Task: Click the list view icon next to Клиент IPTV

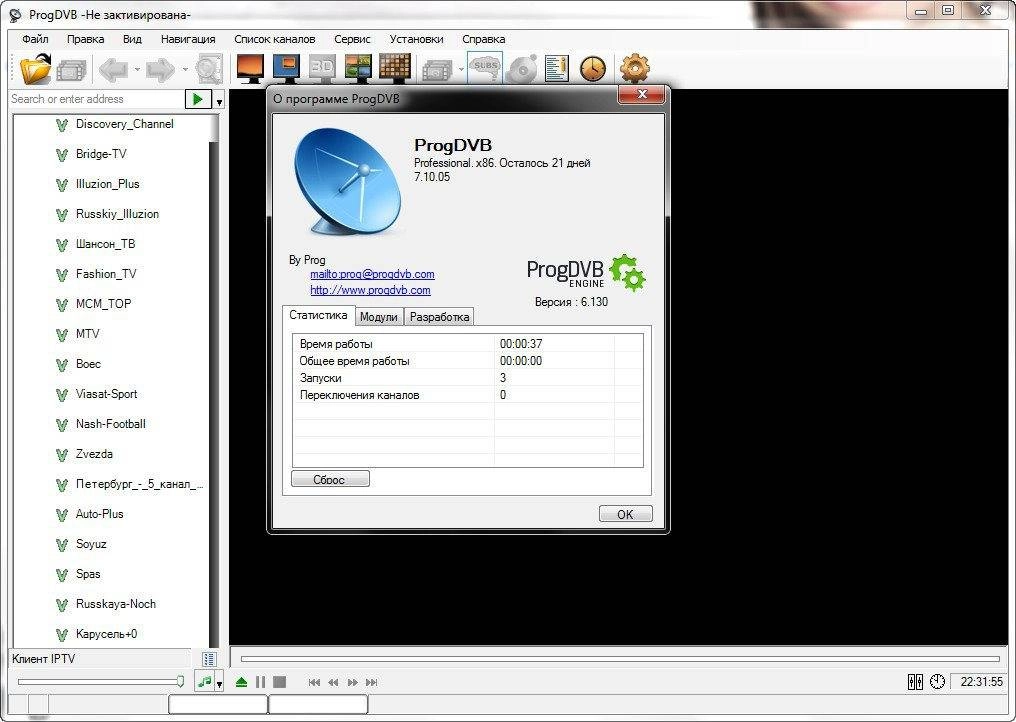Action: (x=209, y=659)
